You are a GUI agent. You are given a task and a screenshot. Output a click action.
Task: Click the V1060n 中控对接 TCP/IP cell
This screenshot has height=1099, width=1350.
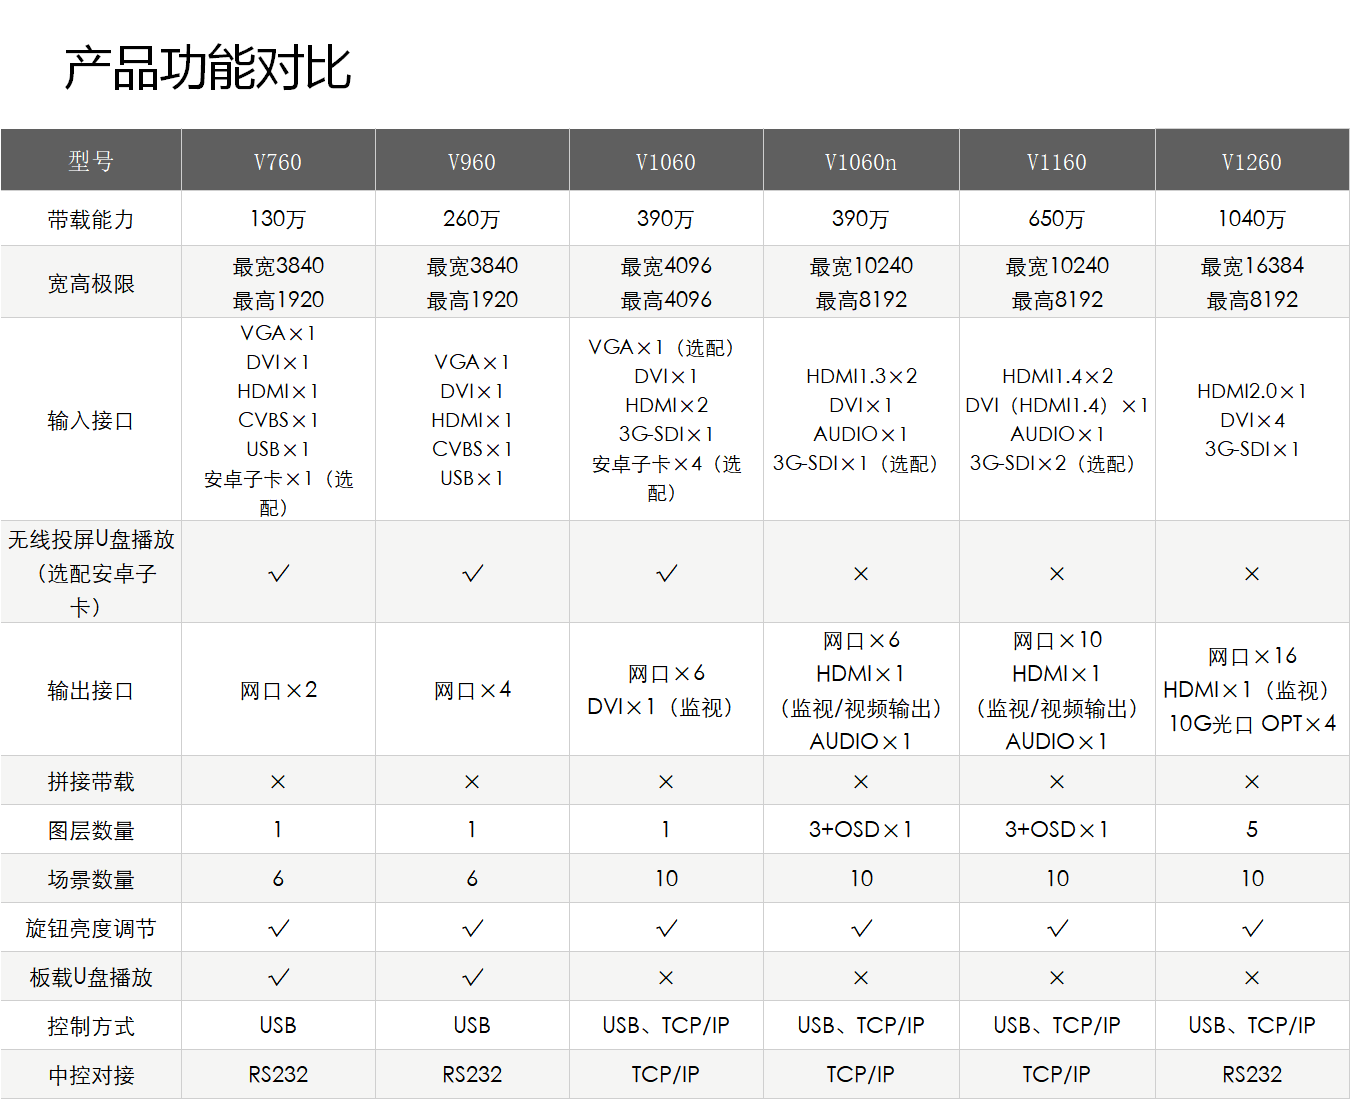(x=861, y=1074)
